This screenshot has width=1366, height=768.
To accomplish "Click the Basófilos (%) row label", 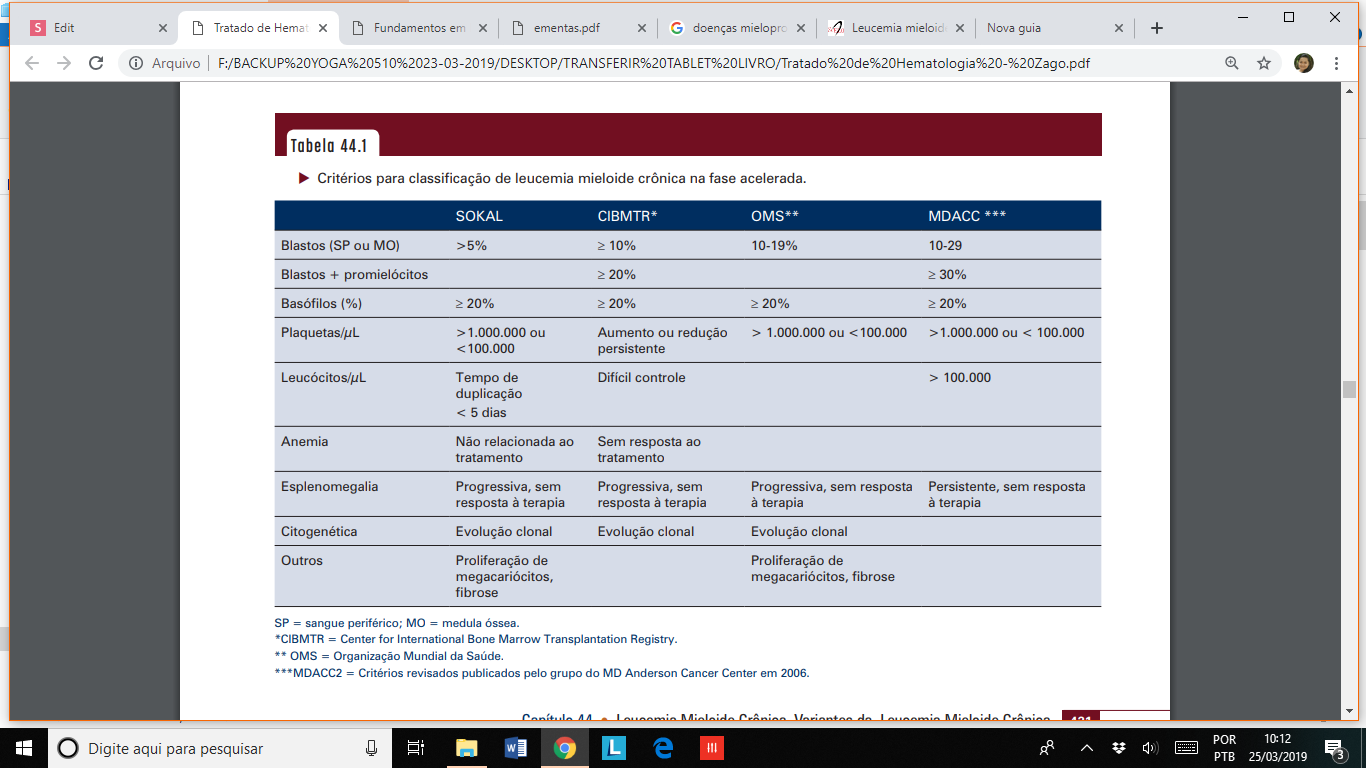I will tap(322, 303).
